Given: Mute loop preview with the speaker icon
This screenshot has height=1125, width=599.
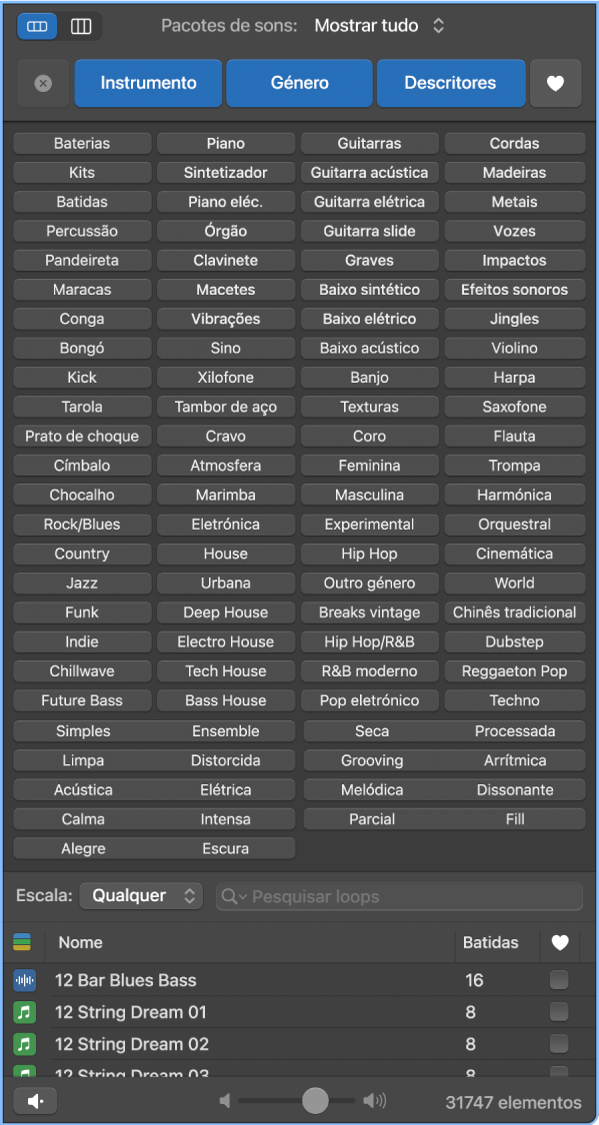Looking at the screenshot, I should tap(36, 1100).
